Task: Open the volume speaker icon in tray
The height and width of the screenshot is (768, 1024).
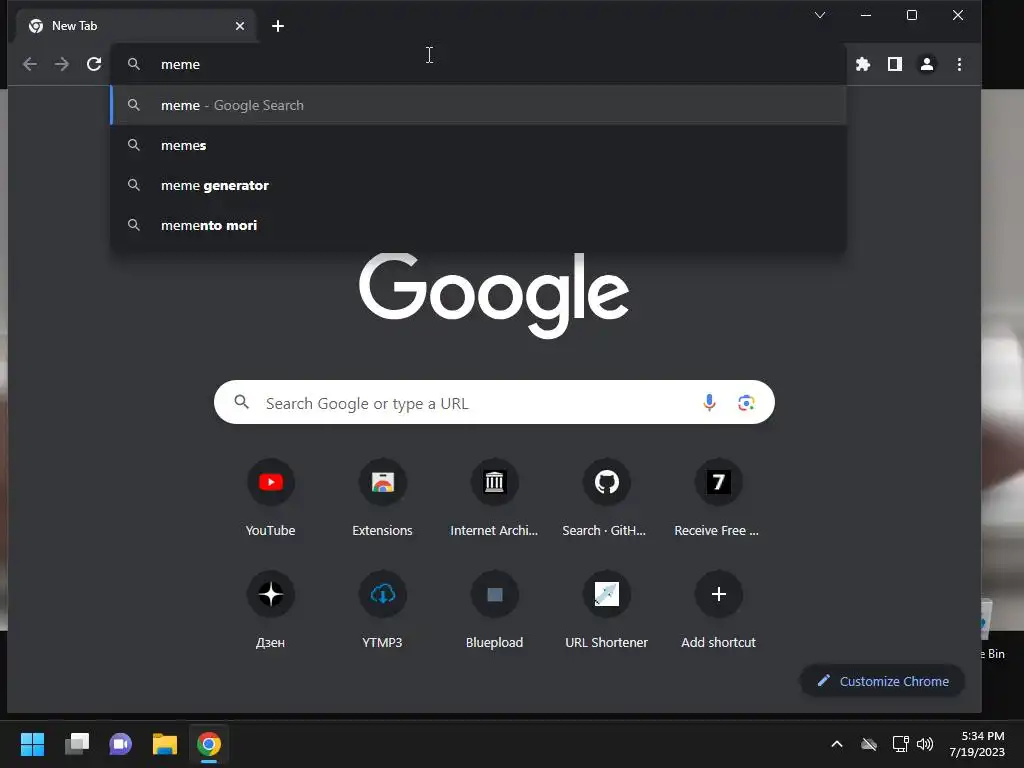Action: [925, 744]
